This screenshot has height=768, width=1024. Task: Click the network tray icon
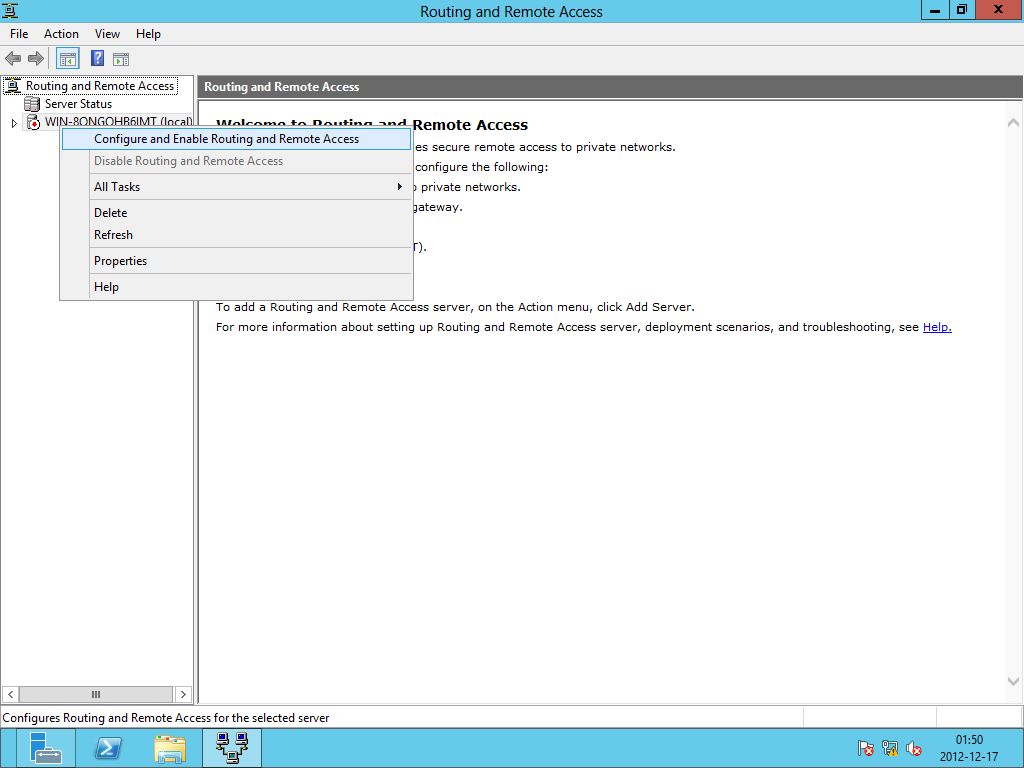pos(890,748)
